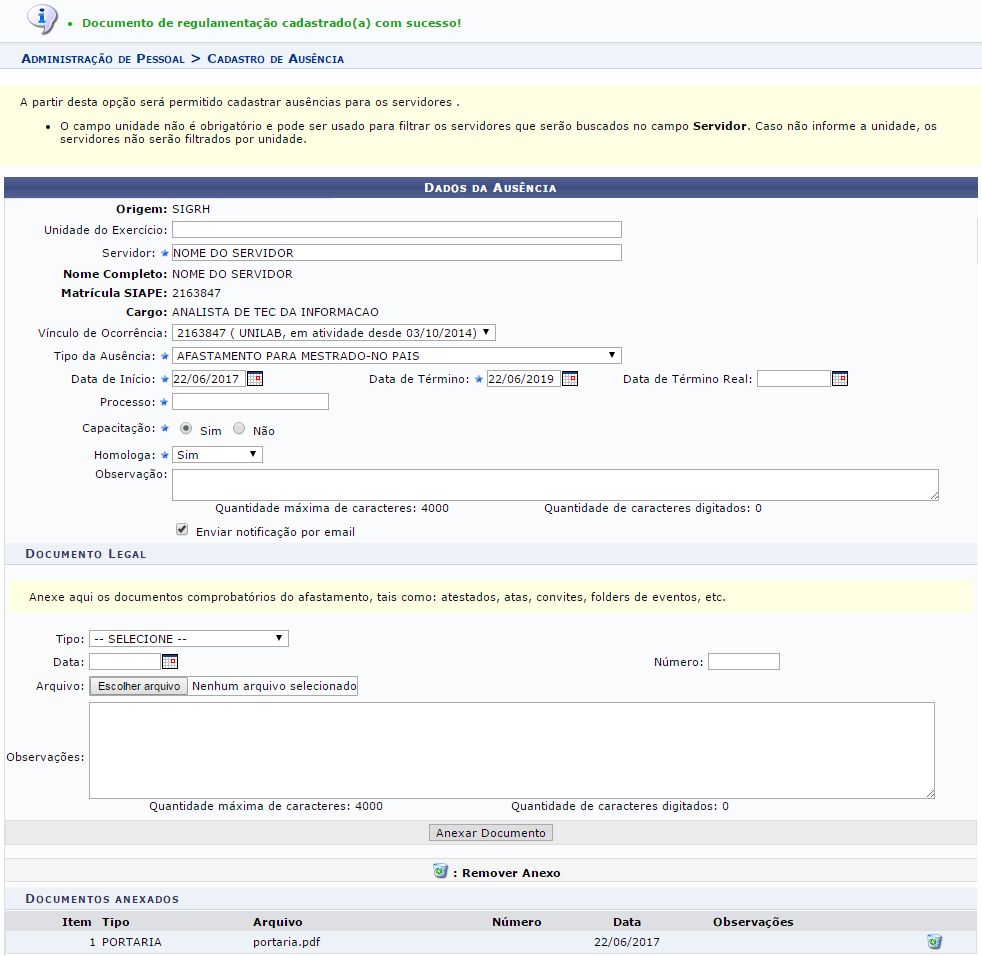Open calendar for Data de Término Real

click(x=839, y=379)
